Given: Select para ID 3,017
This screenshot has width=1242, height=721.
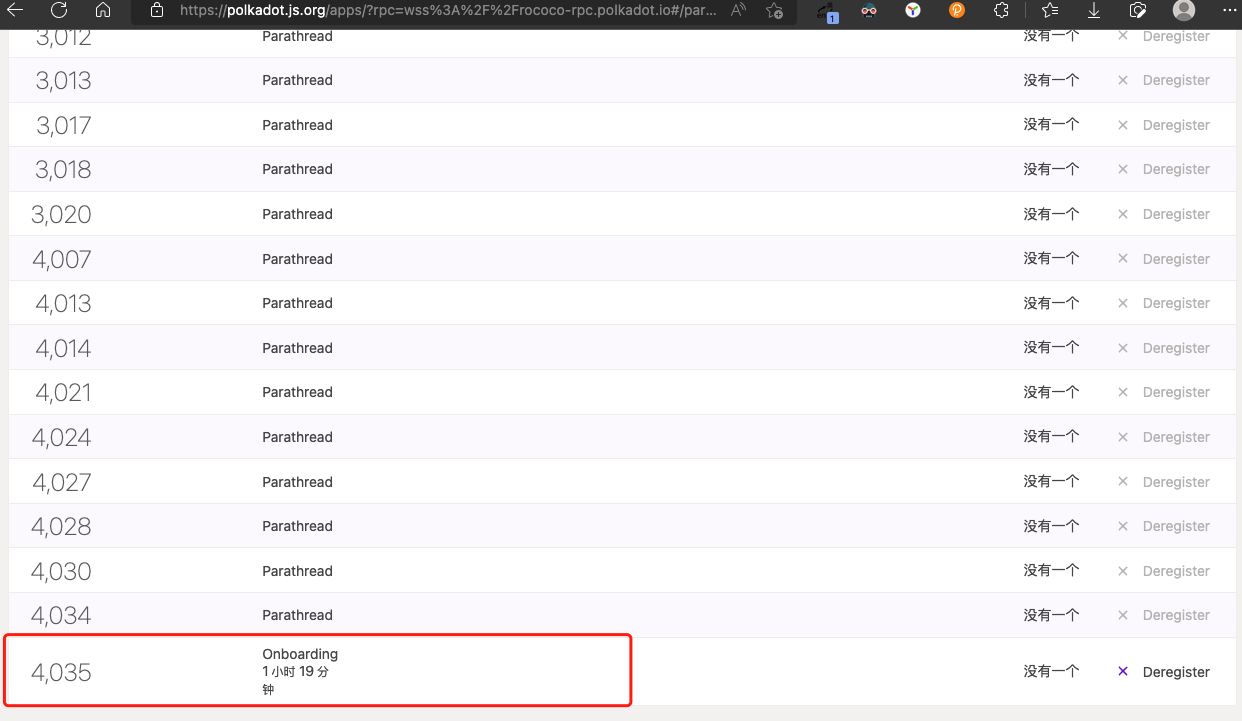Looking at the screenshot, I should (63, 126).
